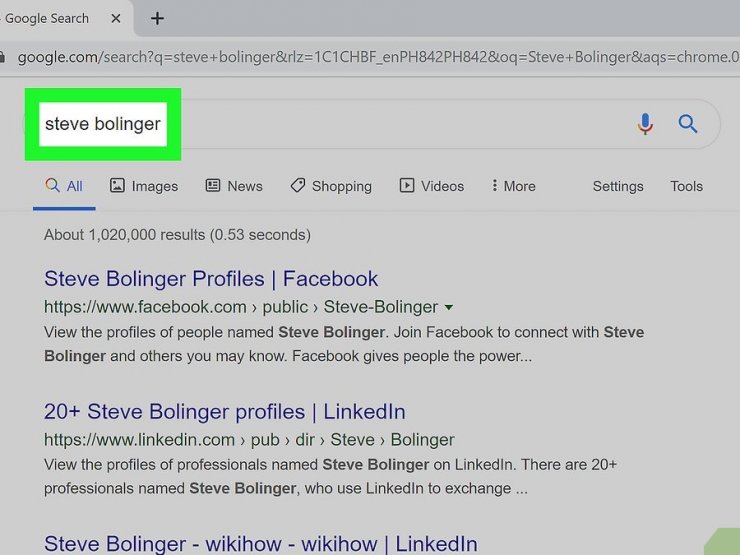Click the facebook.com result URL text
The image size is (740, 555).
coord(241,307)
